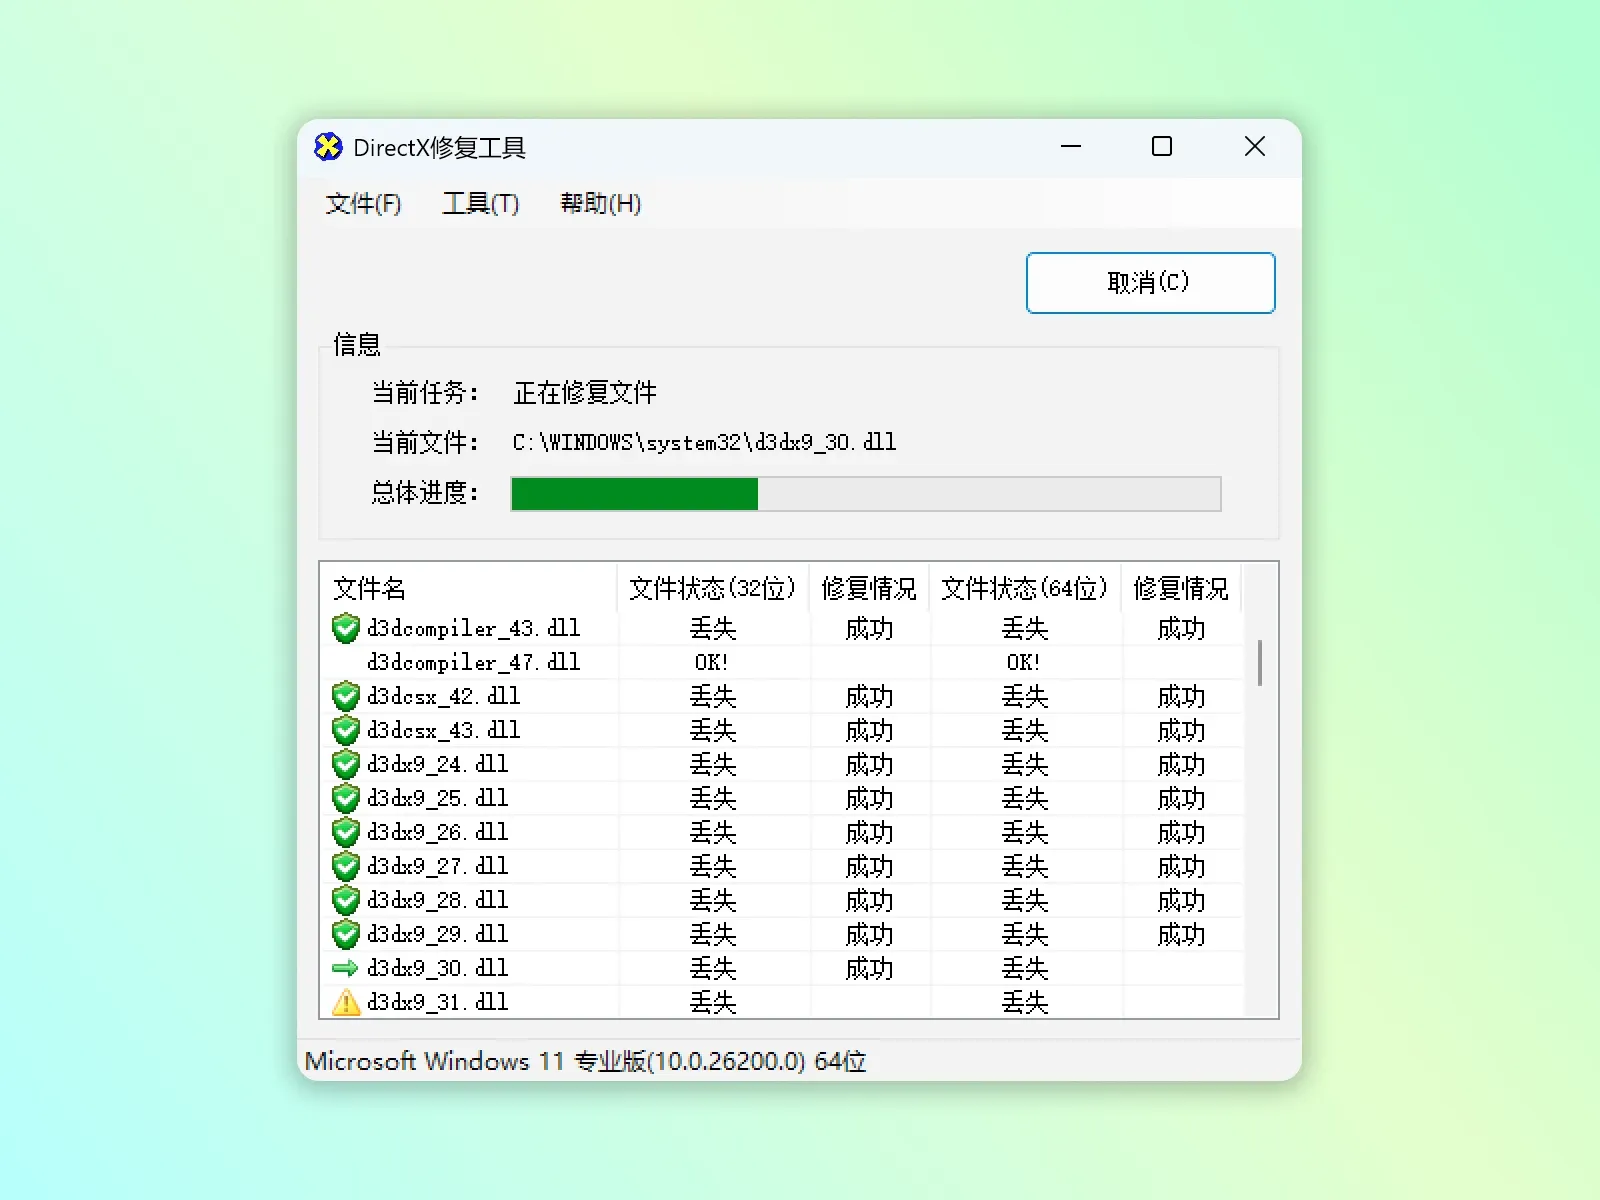Click yellow warning icon beside d3dx9_31.dll
Screen dimensions: 1600x1200
(346, 1002)
